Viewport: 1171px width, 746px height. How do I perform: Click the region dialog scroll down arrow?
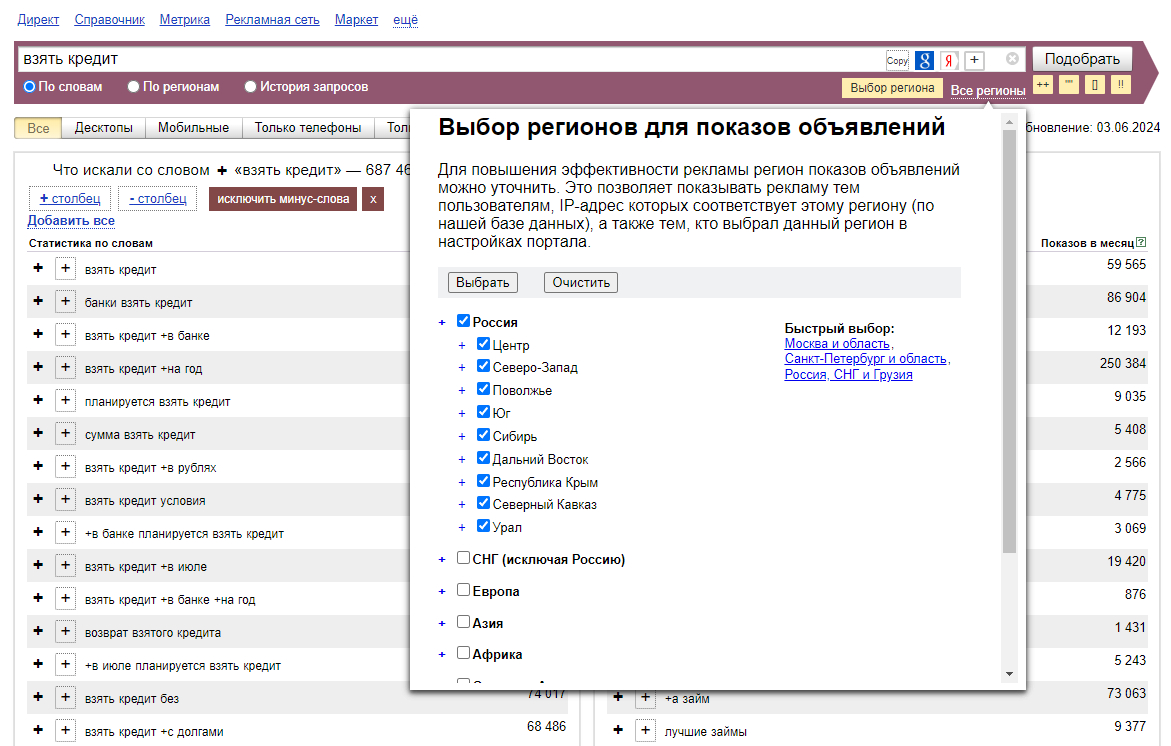1010,674
